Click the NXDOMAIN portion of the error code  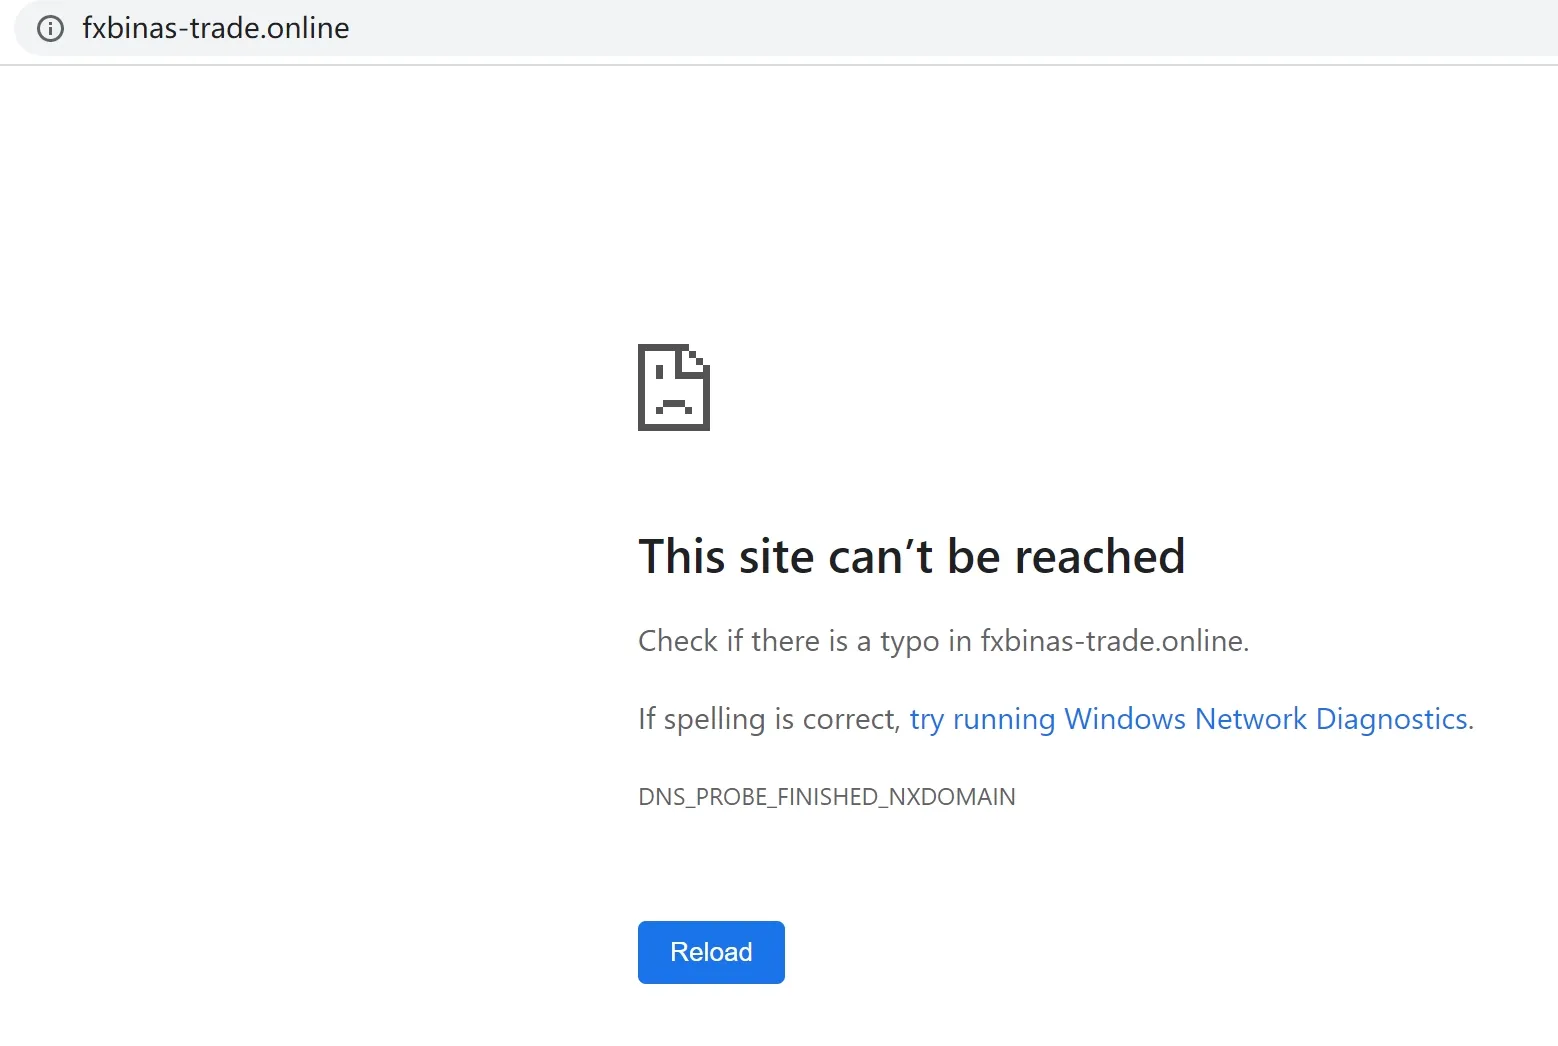(952, 797)
